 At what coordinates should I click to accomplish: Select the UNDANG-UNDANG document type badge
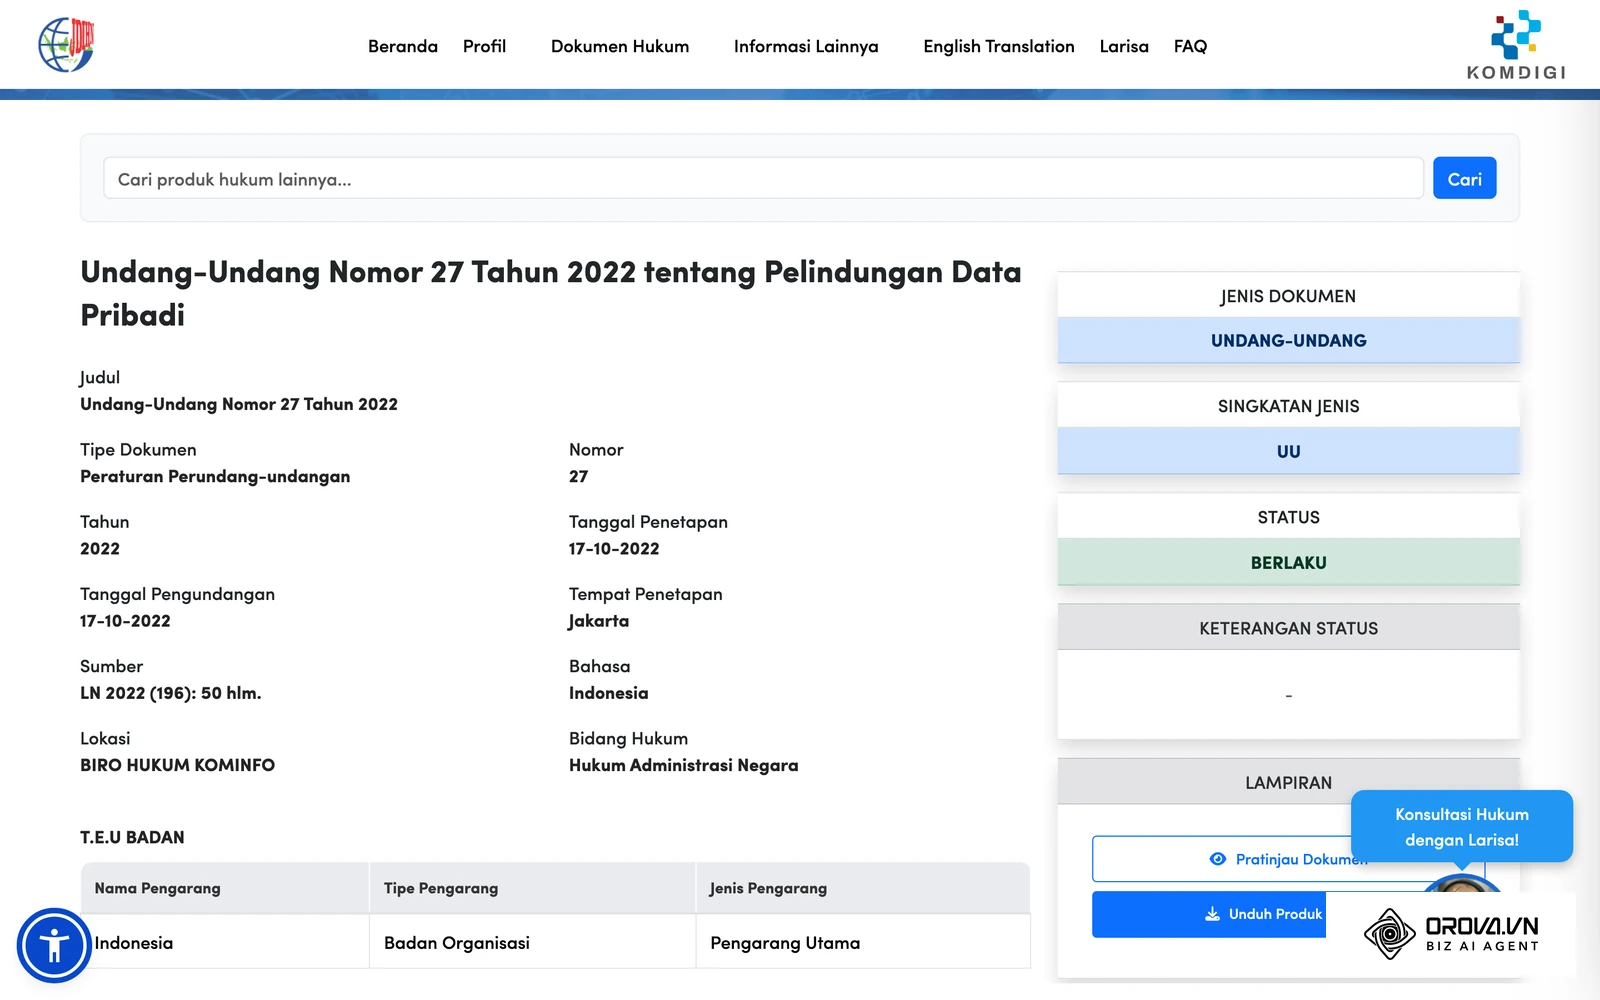1288,340
